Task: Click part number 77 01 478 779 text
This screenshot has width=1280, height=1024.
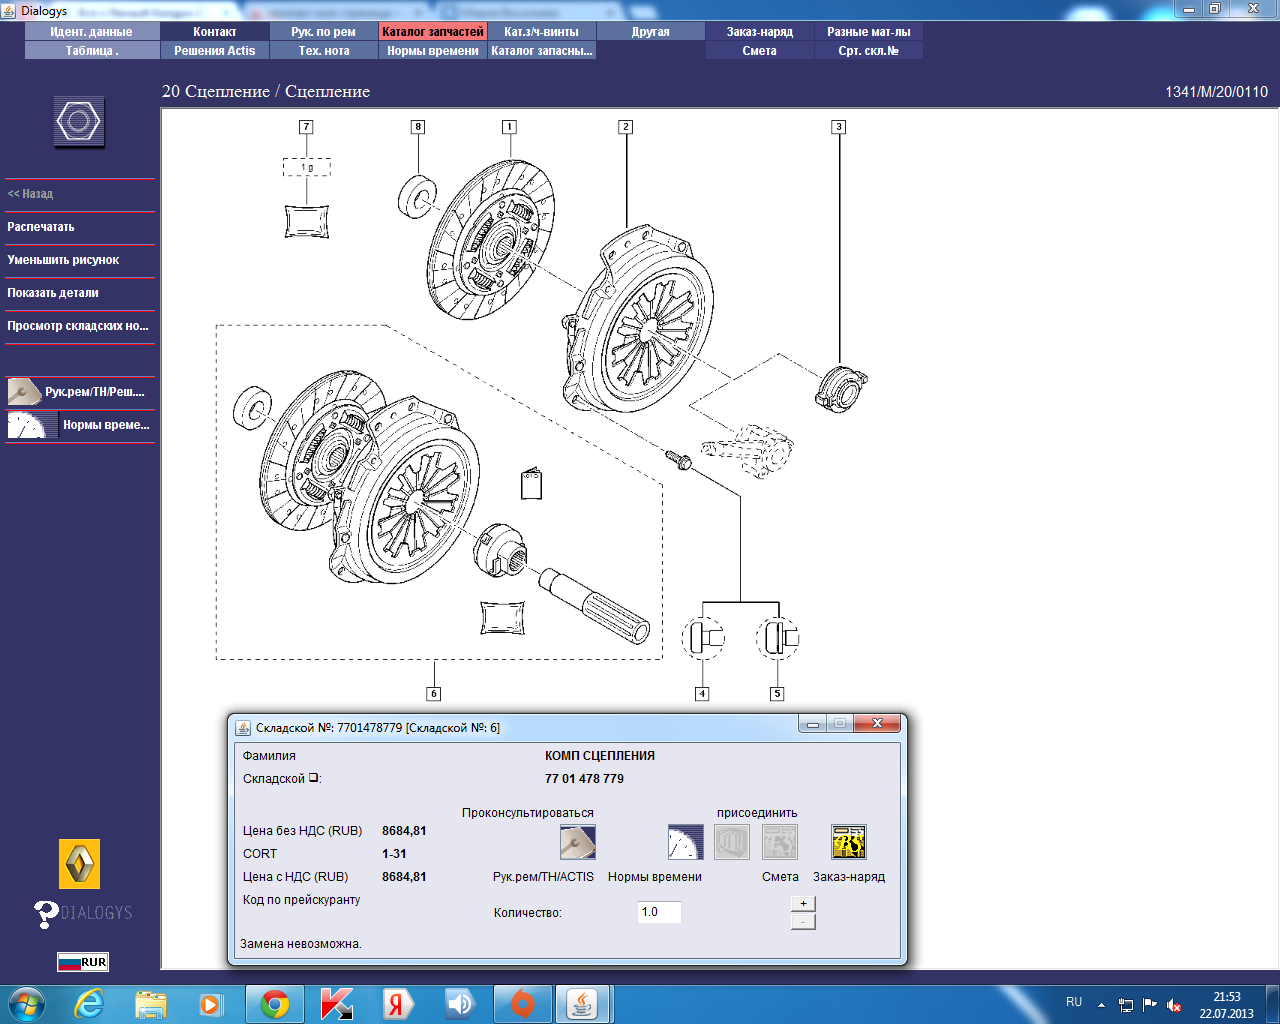Action: [x=584, y=779]
